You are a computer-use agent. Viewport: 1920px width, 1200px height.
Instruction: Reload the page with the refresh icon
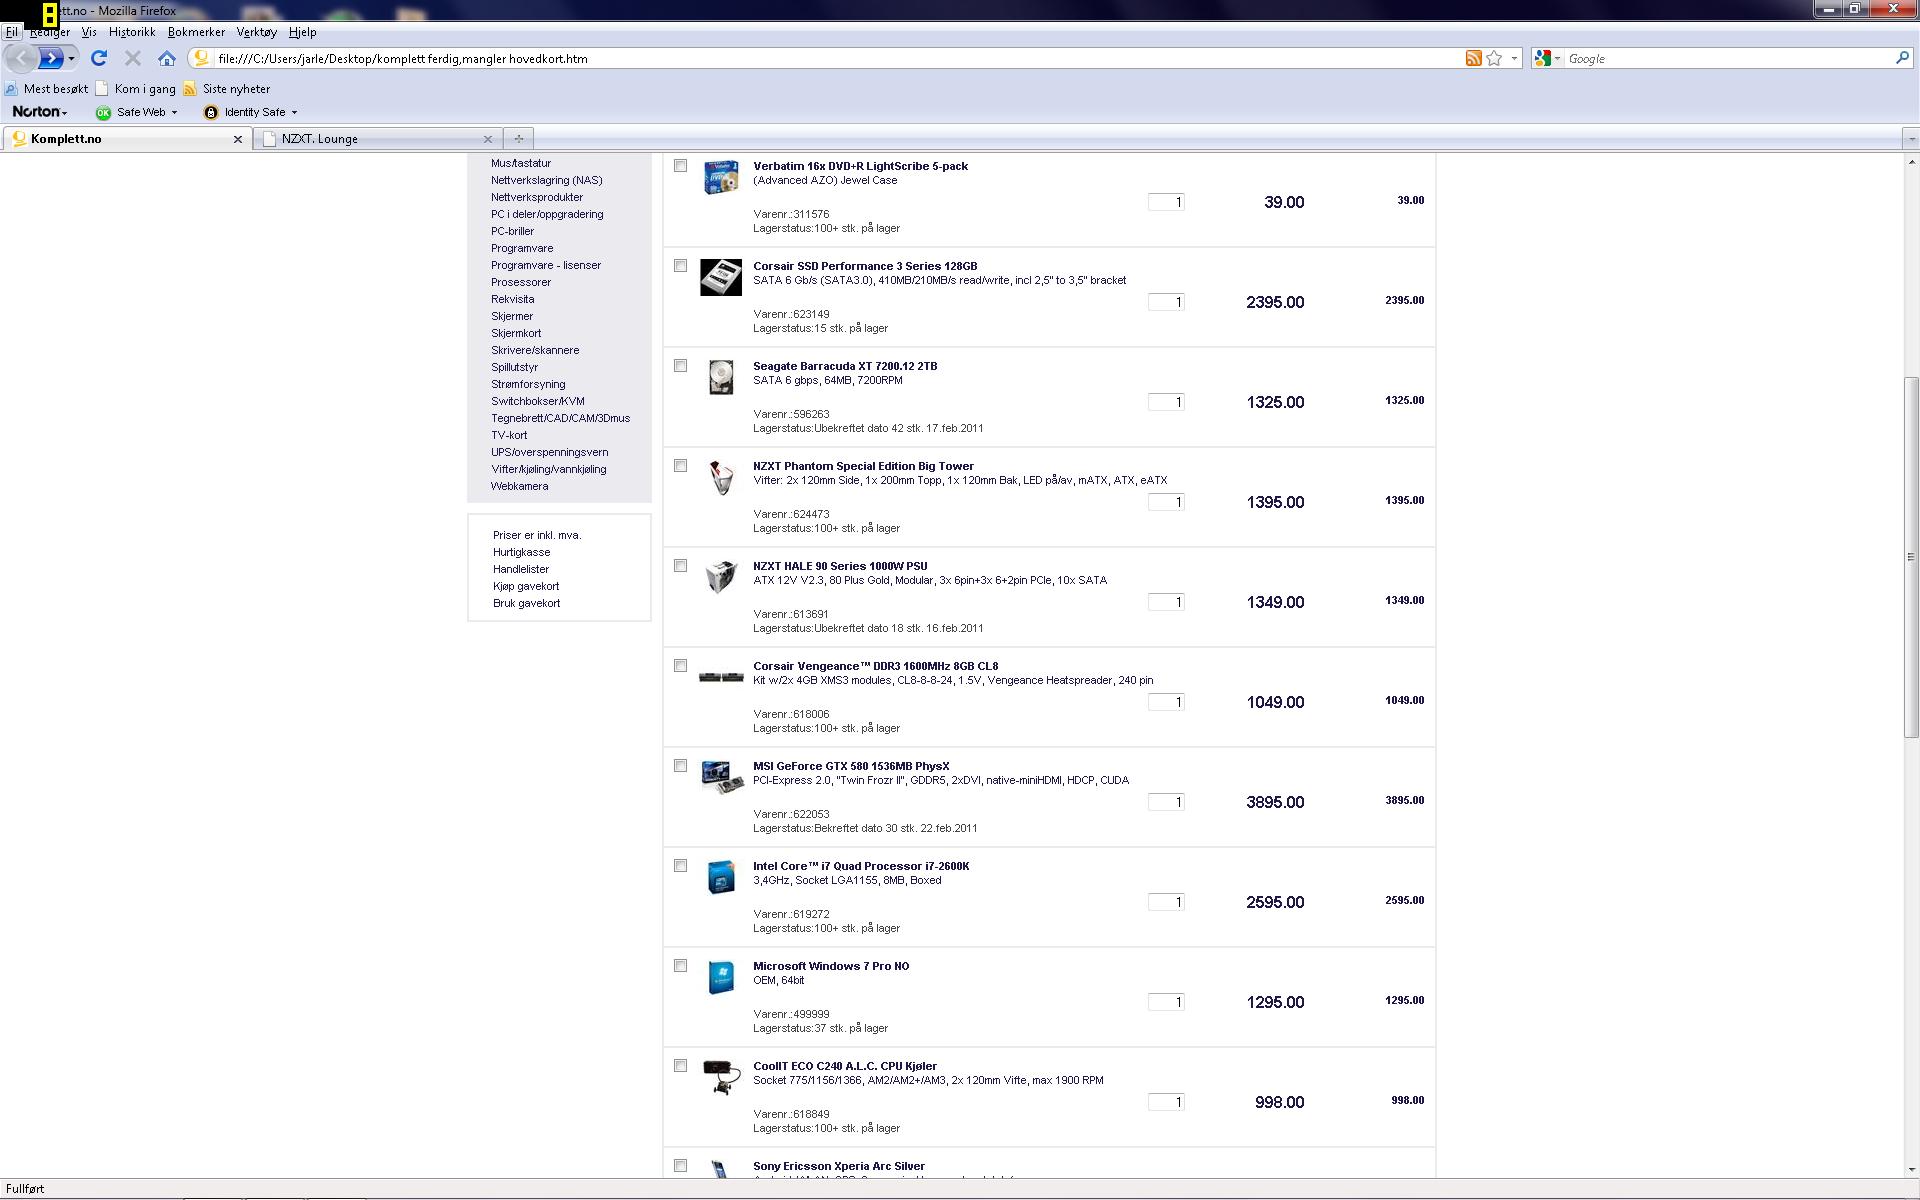point(99,58)
